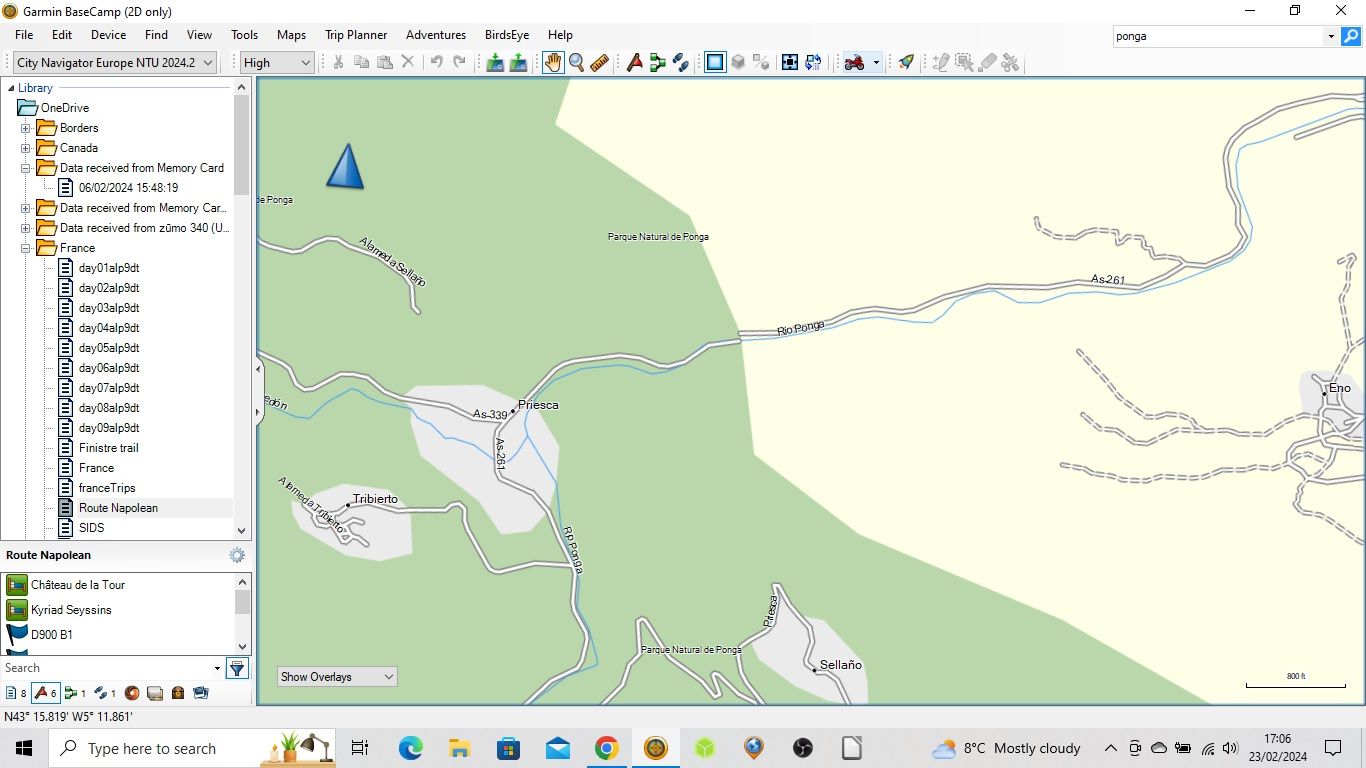Toggle the Garmin Adventures filter icon
The width and height of the screenshot is (1366, 768).
(132, 692)
